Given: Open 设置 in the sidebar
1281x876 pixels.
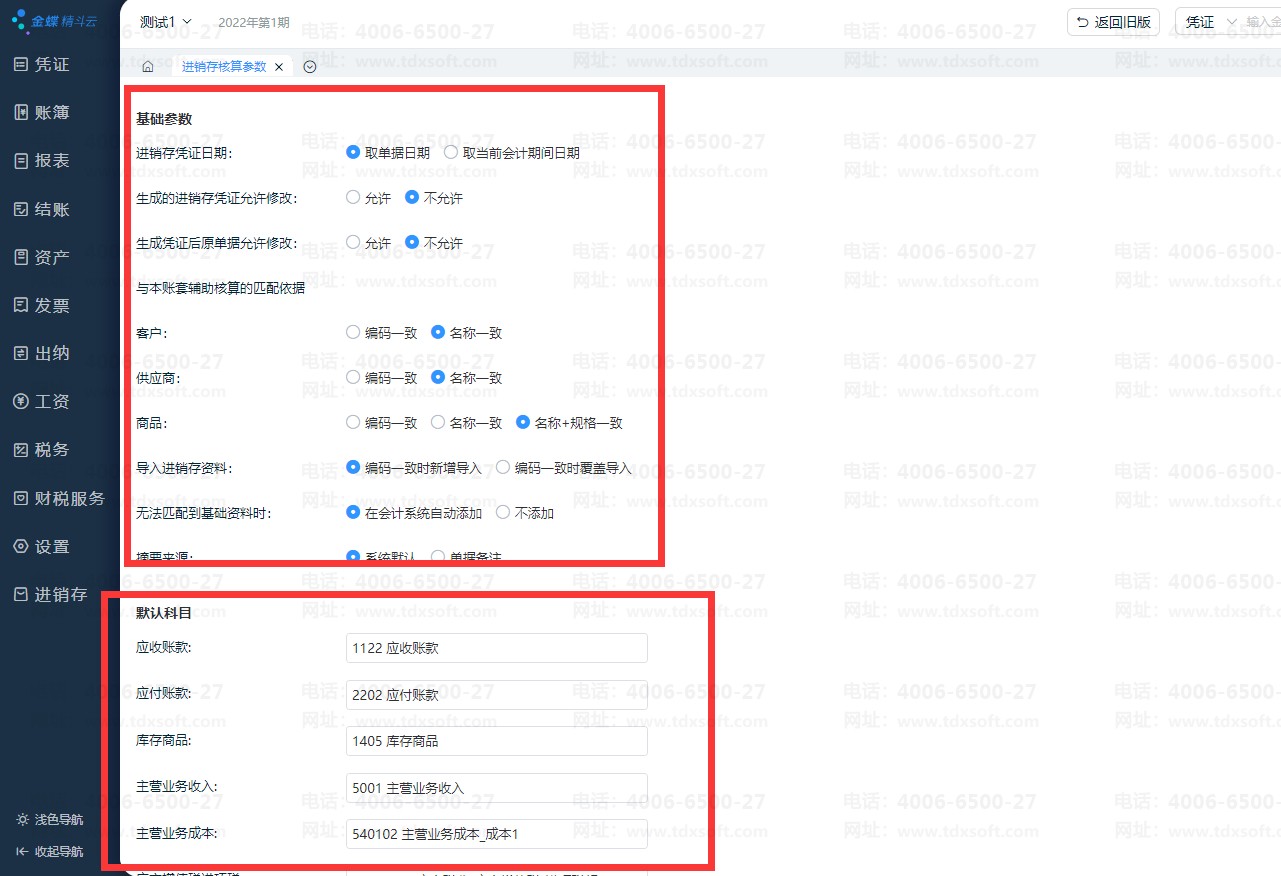Looking at the screenshot, I should click(x=42, y=546).
